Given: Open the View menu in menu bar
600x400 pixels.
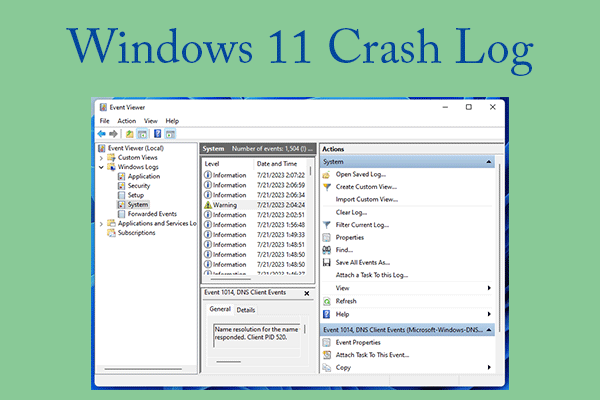Looking at the screenshot, I should click(x=150, y=121).
